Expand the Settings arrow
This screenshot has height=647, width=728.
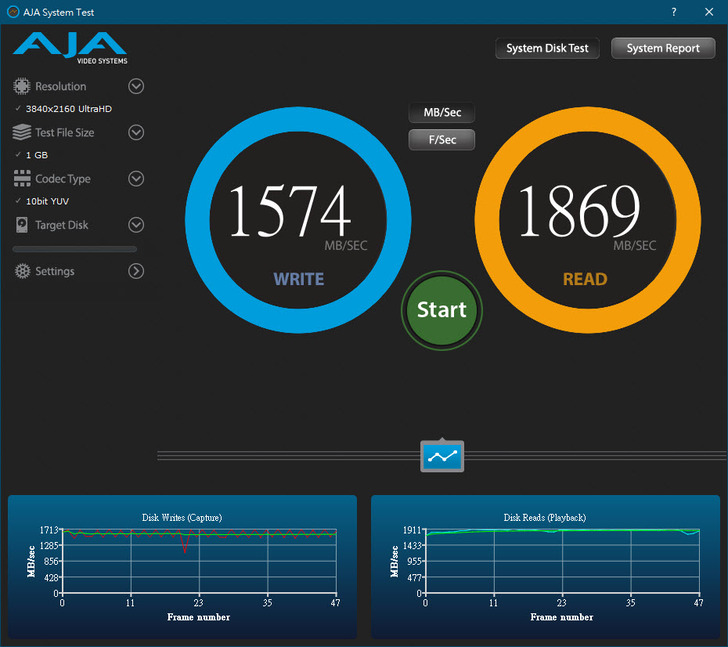click(136, 271)
